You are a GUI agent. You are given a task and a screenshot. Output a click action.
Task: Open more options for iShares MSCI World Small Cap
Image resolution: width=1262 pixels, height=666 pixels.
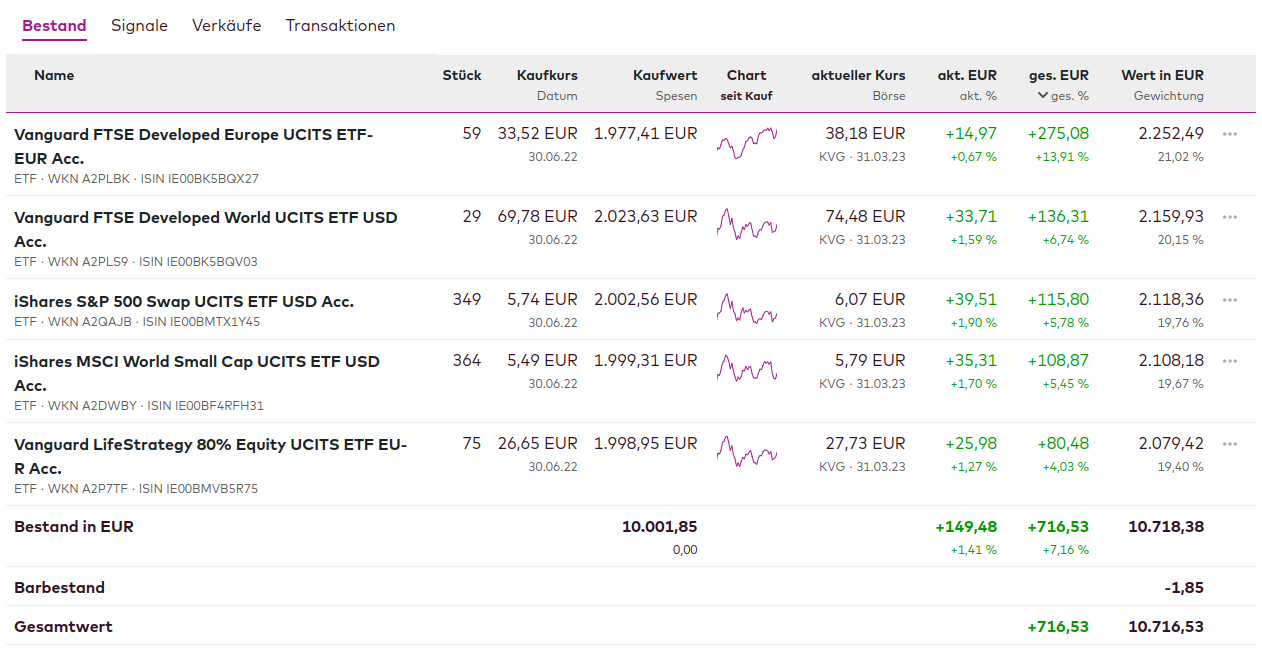(x=1230, y=361)
